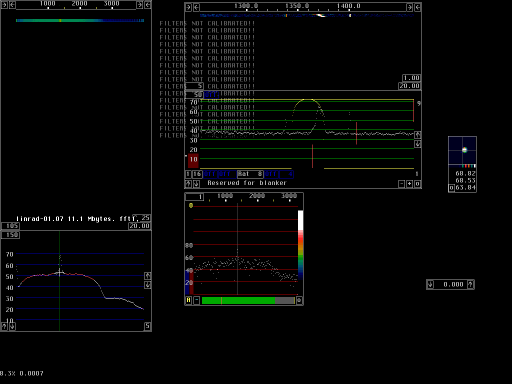Edit the 25 value in wide waterfall
The image size is (512, 384).
(x=142, y=218)
